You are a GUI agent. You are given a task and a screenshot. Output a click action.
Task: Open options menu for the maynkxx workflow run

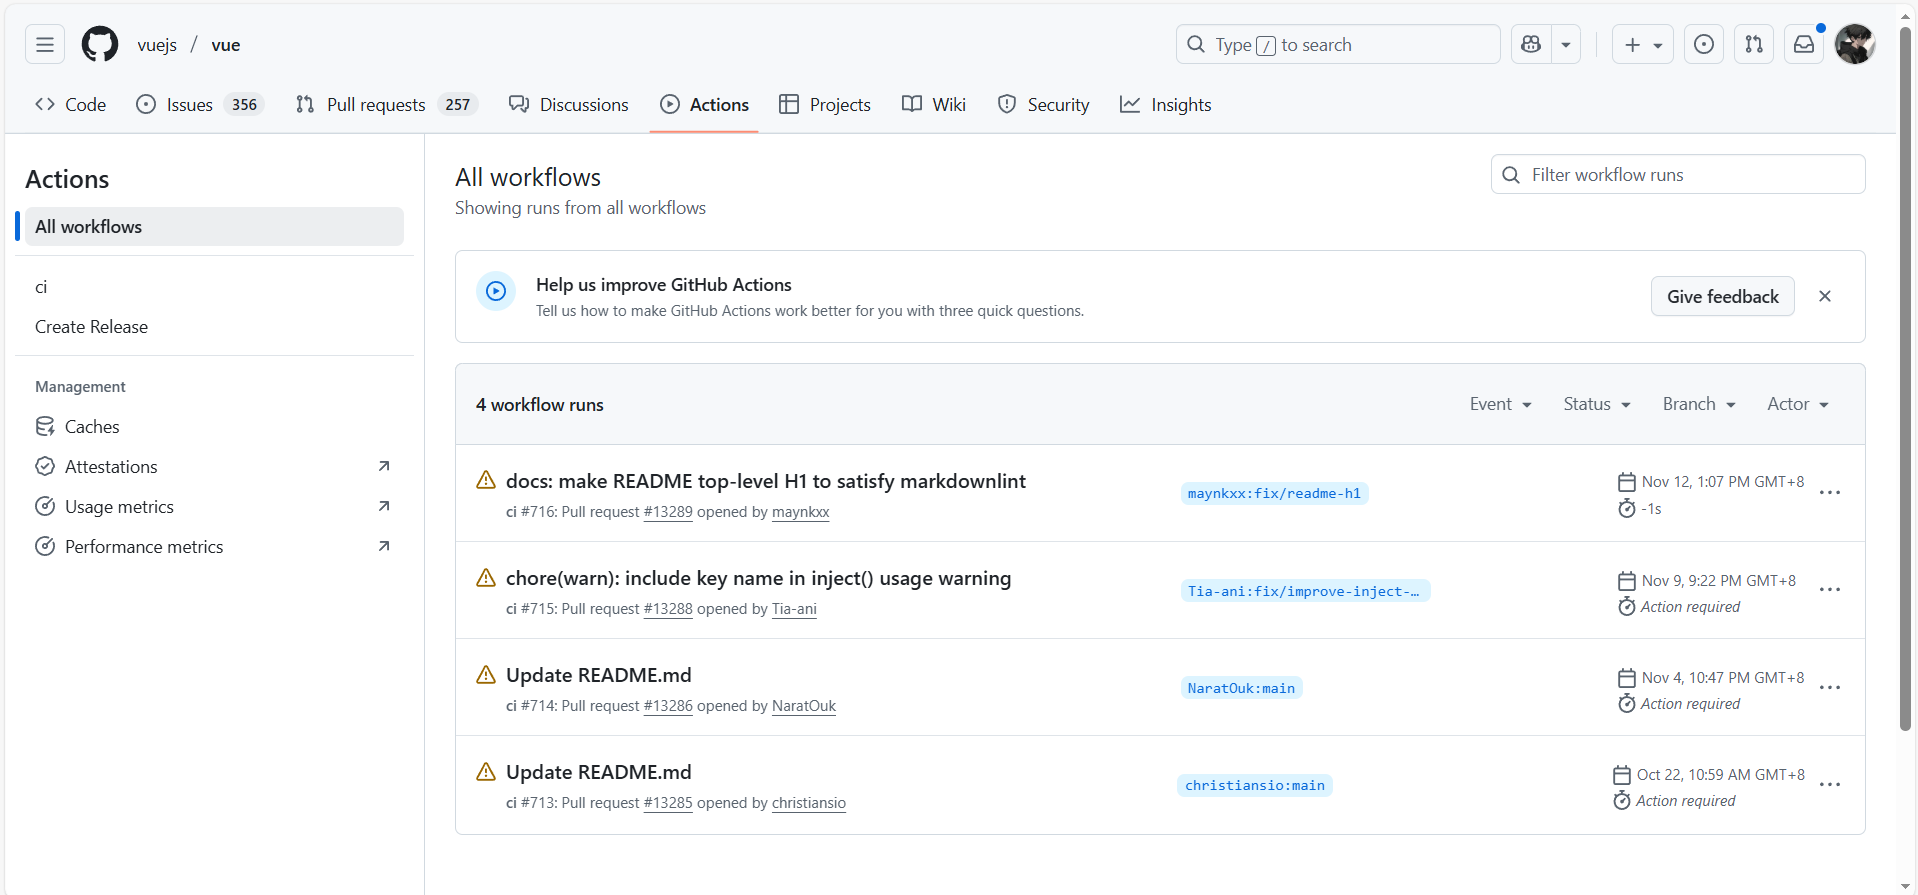(x=1830, y=493)
